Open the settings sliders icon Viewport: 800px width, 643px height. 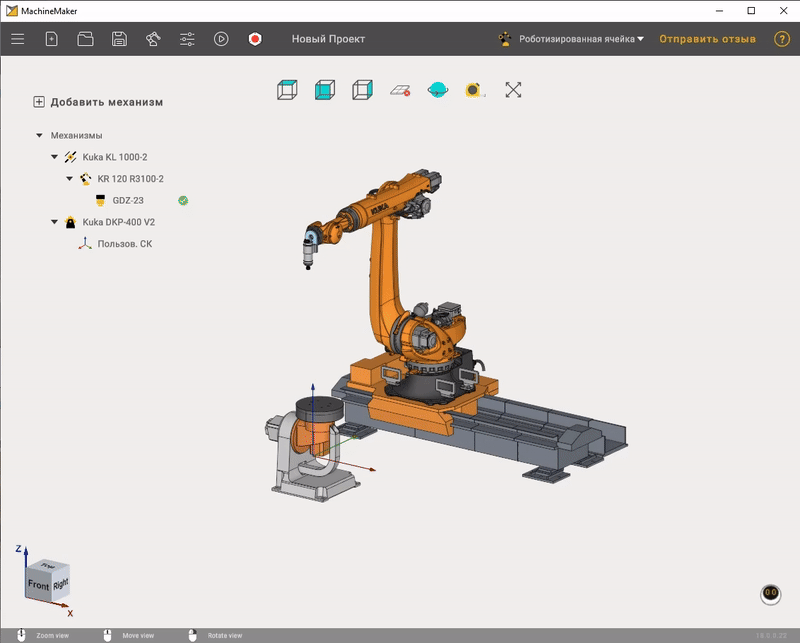pyautogui.click(x=187, y=39)
